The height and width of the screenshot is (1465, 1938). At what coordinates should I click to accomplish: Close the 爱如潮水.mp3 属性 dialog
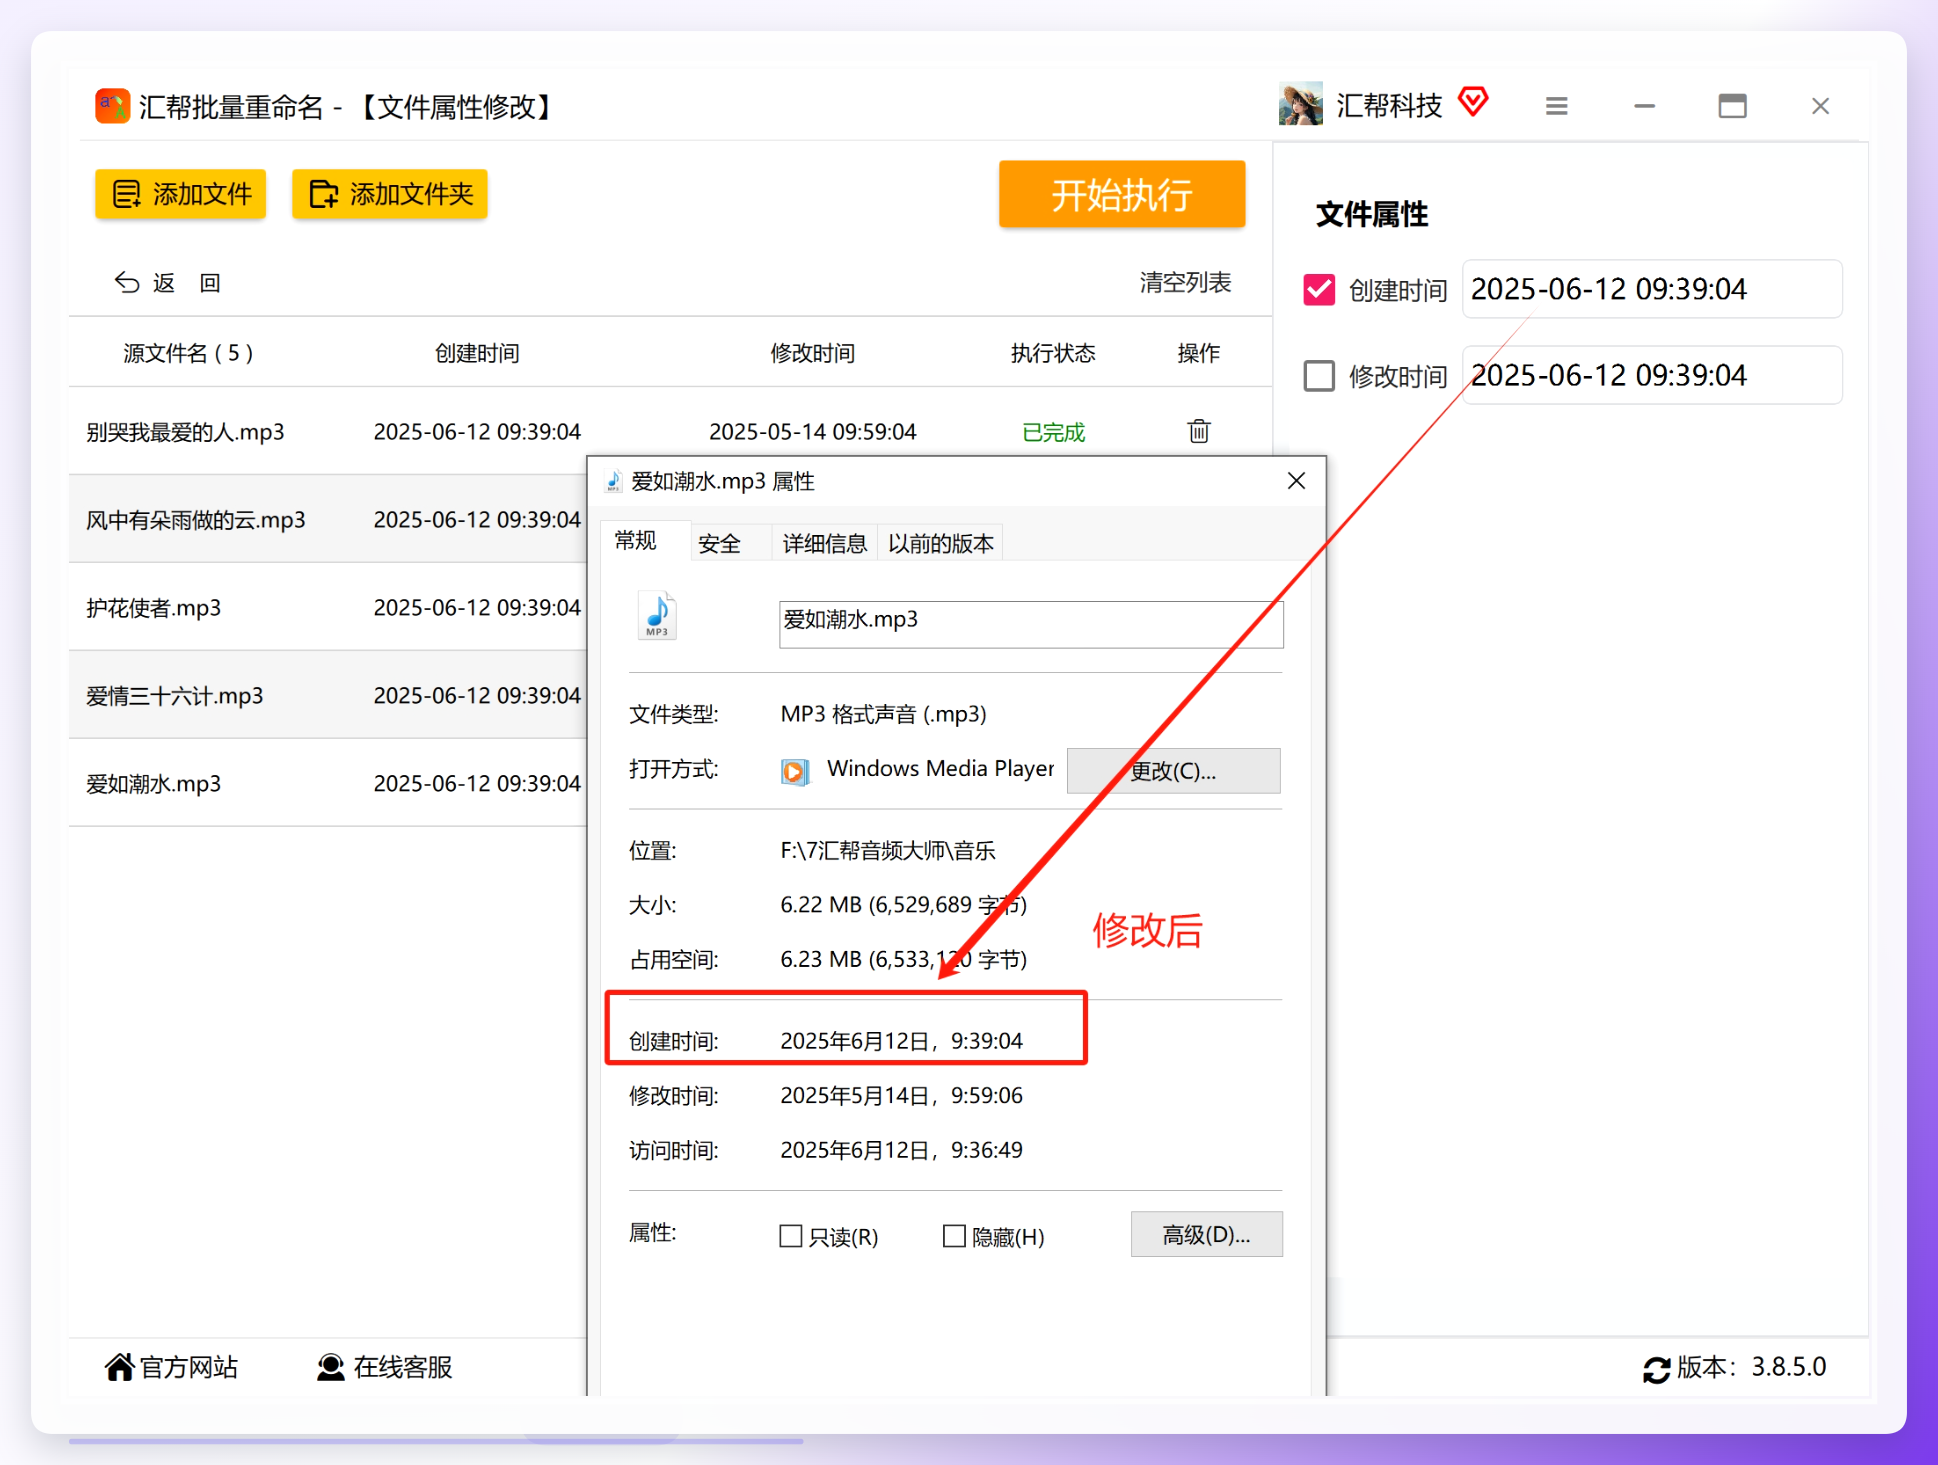[x=1296, y=481]
